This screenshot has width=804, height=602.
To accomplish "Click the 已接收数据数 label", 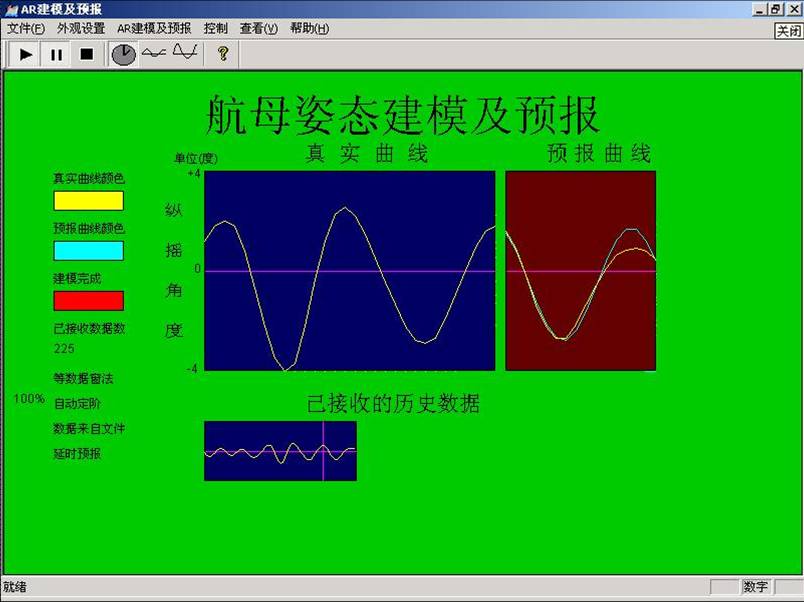I will (89, 329).
